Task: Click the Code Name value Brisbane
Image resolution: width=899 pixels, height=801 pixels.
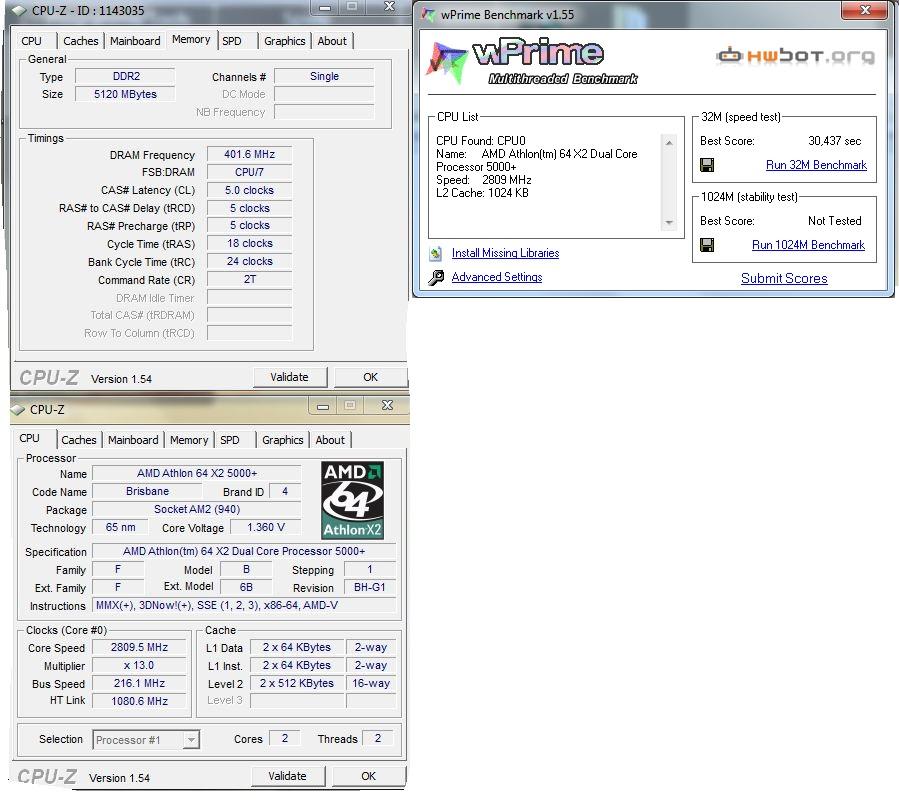Action: (x=147, y=492)
